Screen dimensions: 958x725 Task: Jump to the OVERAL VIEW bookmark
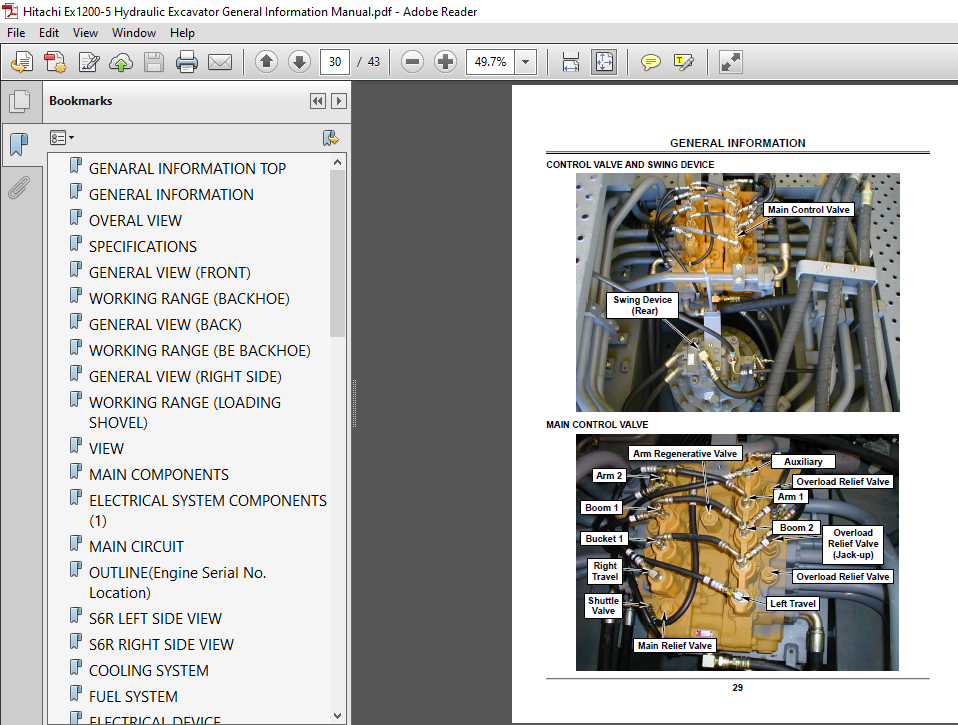(x=135, y=220)
